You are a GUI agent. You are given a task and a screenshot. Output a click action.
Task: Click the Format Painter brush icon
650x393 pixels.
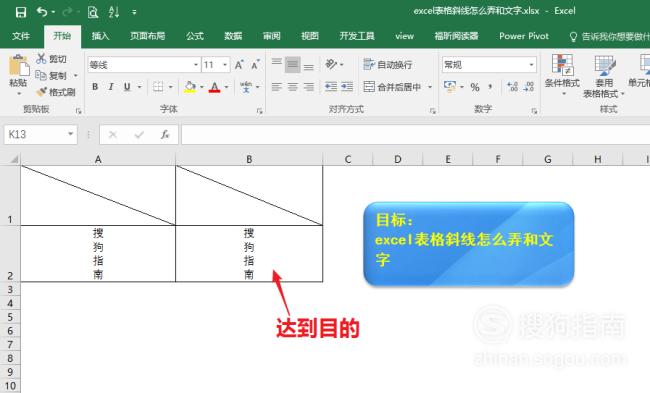pos(41,92)
